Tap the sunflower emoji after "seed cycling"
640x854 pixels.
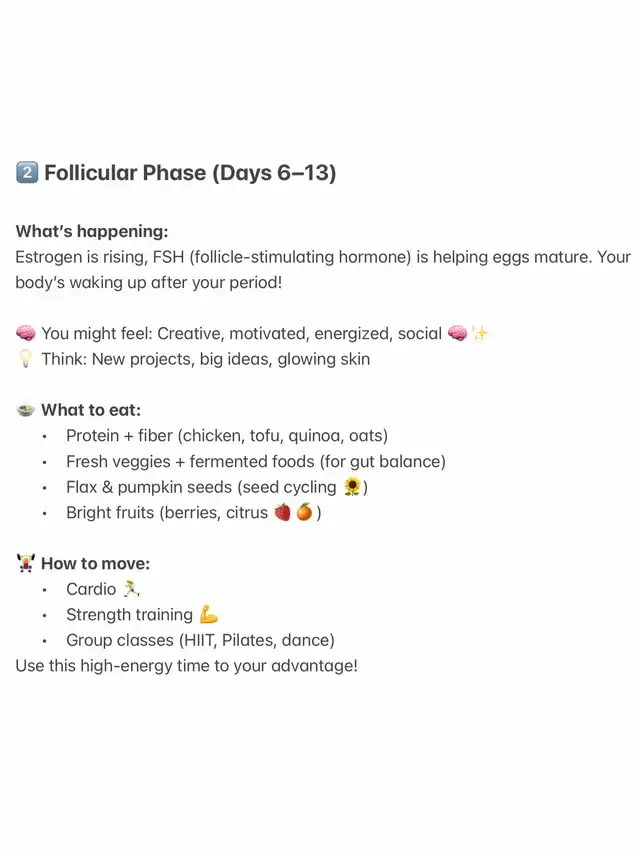[x=352, y=487]
